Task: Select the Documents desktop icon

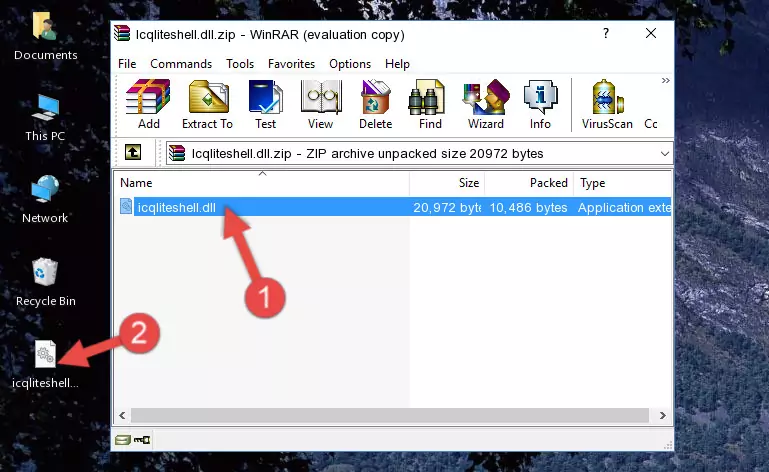Action: (45, 37)
